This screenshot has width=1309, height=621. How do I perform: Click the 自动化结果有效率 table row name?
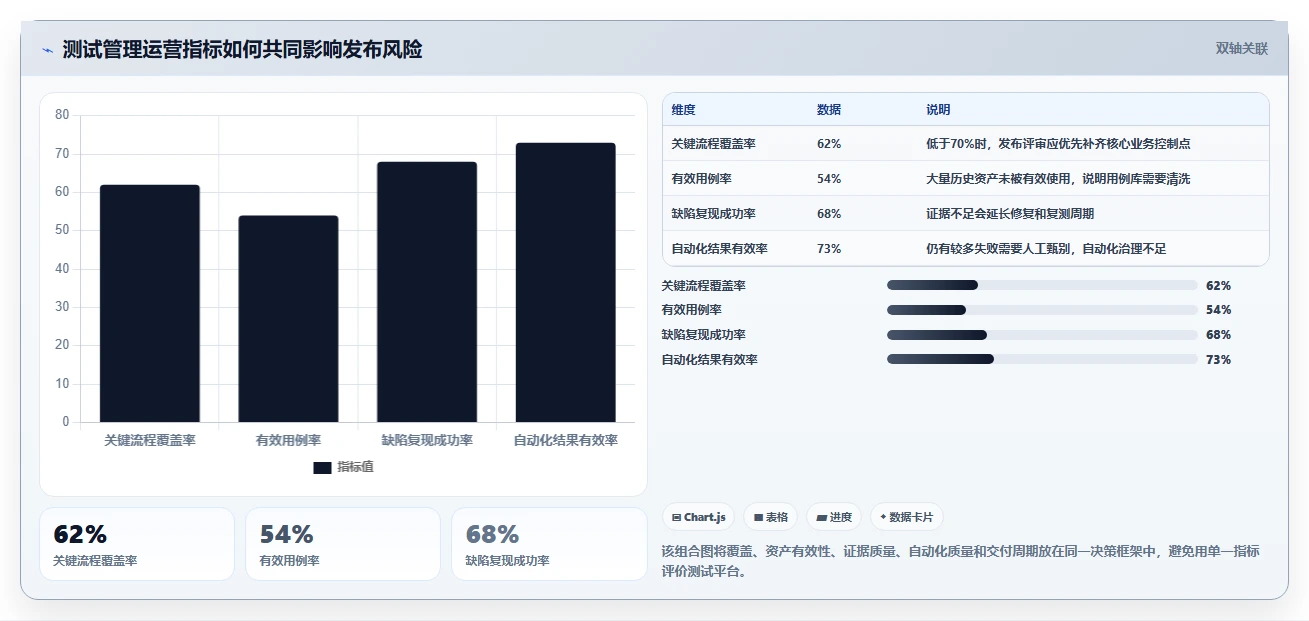[720, 248]
